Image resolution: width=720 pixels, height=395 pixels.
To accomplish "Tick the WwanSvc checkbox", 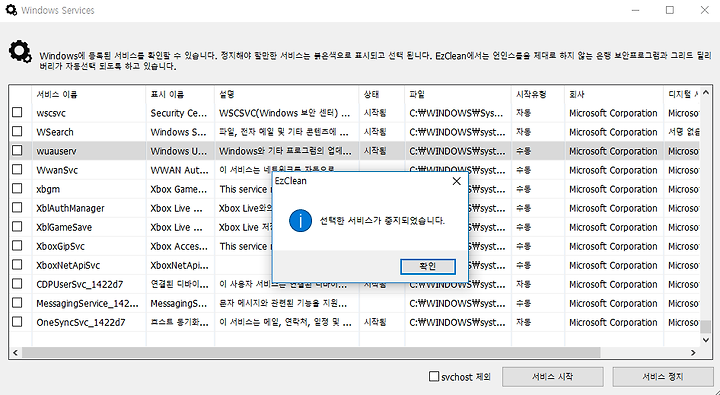I will [17, 169].
